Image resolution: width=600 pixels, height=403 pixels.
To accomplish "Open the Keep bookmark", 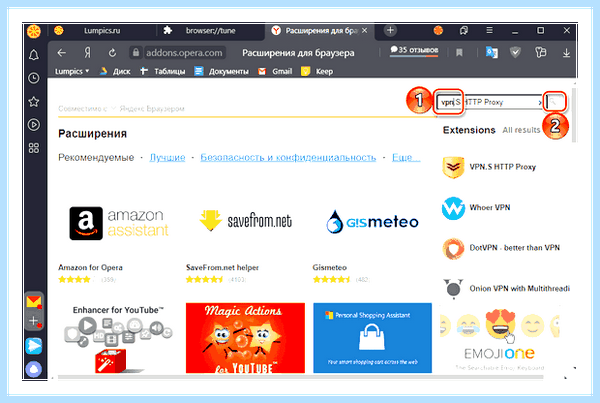I will tap(317, 71).
